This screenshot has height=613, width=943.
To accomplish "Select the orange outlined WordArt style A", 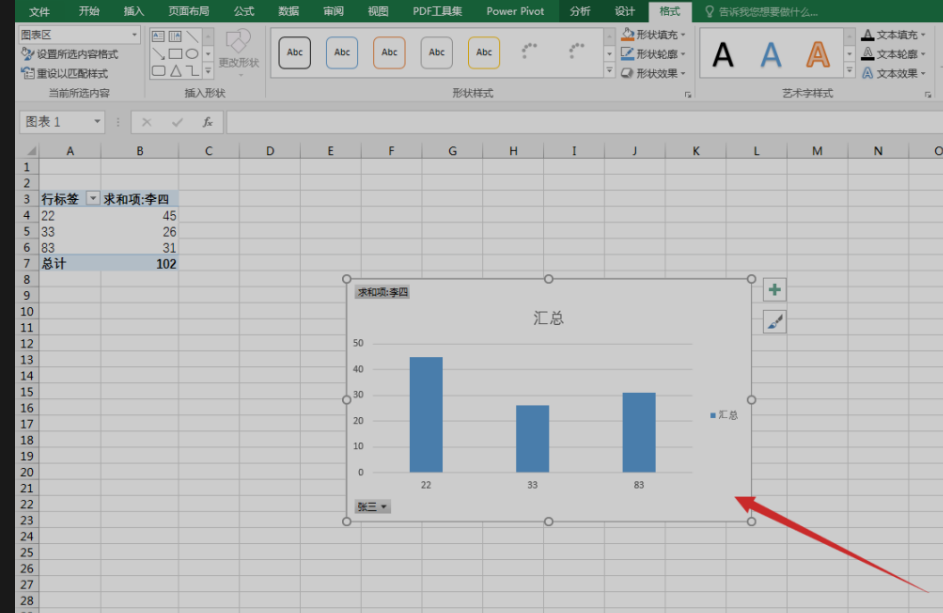I will click(x=818, y=54).
